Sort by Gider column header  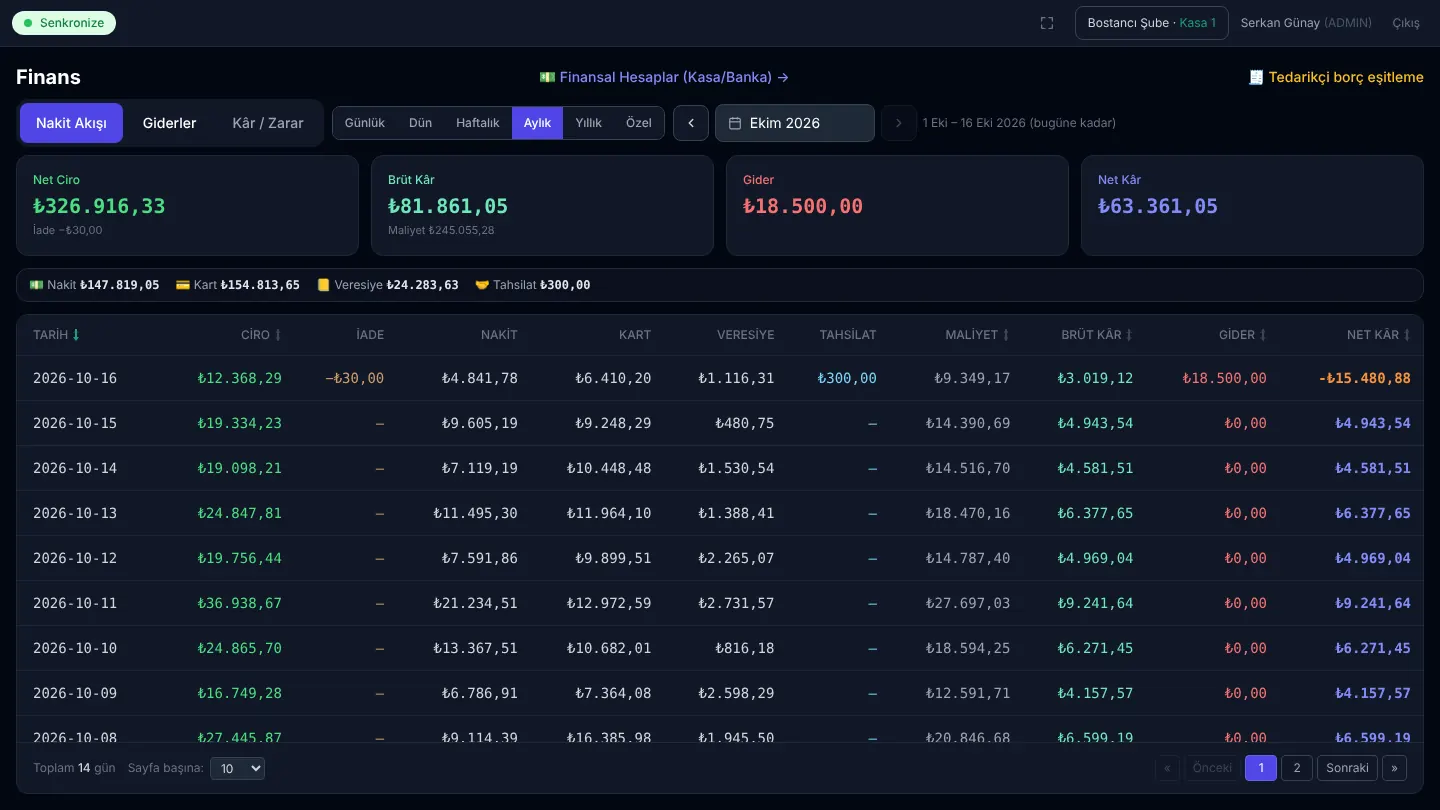coord(1243,335)
